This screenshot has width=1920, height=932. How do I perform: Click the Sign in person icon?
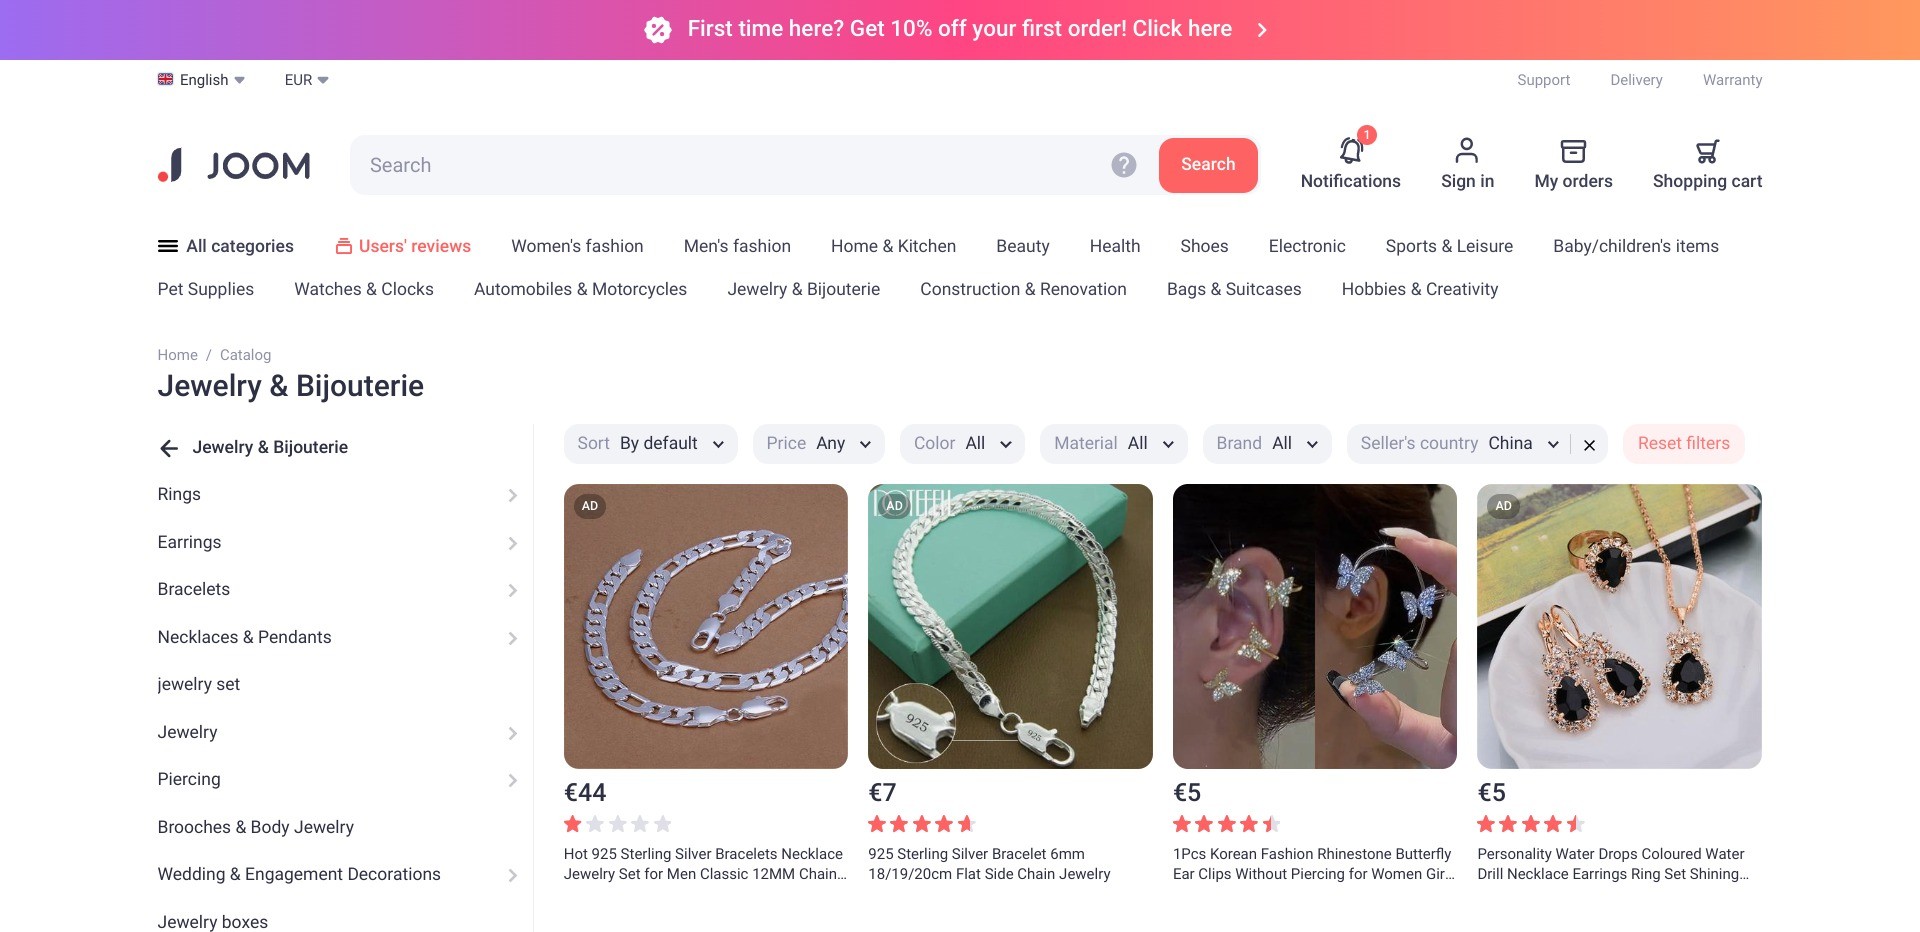[1466, 151]
